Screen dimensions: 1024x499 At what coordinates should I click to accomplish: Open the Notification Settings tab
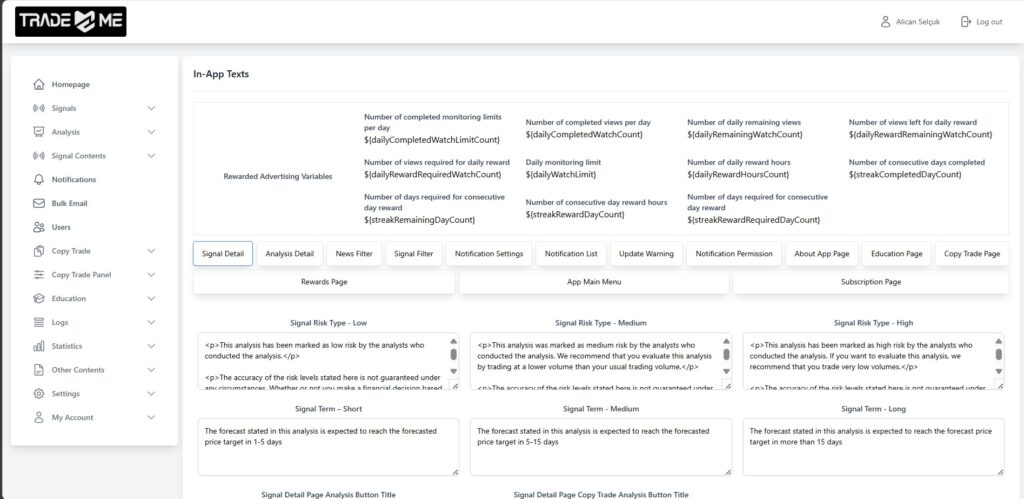488,254
